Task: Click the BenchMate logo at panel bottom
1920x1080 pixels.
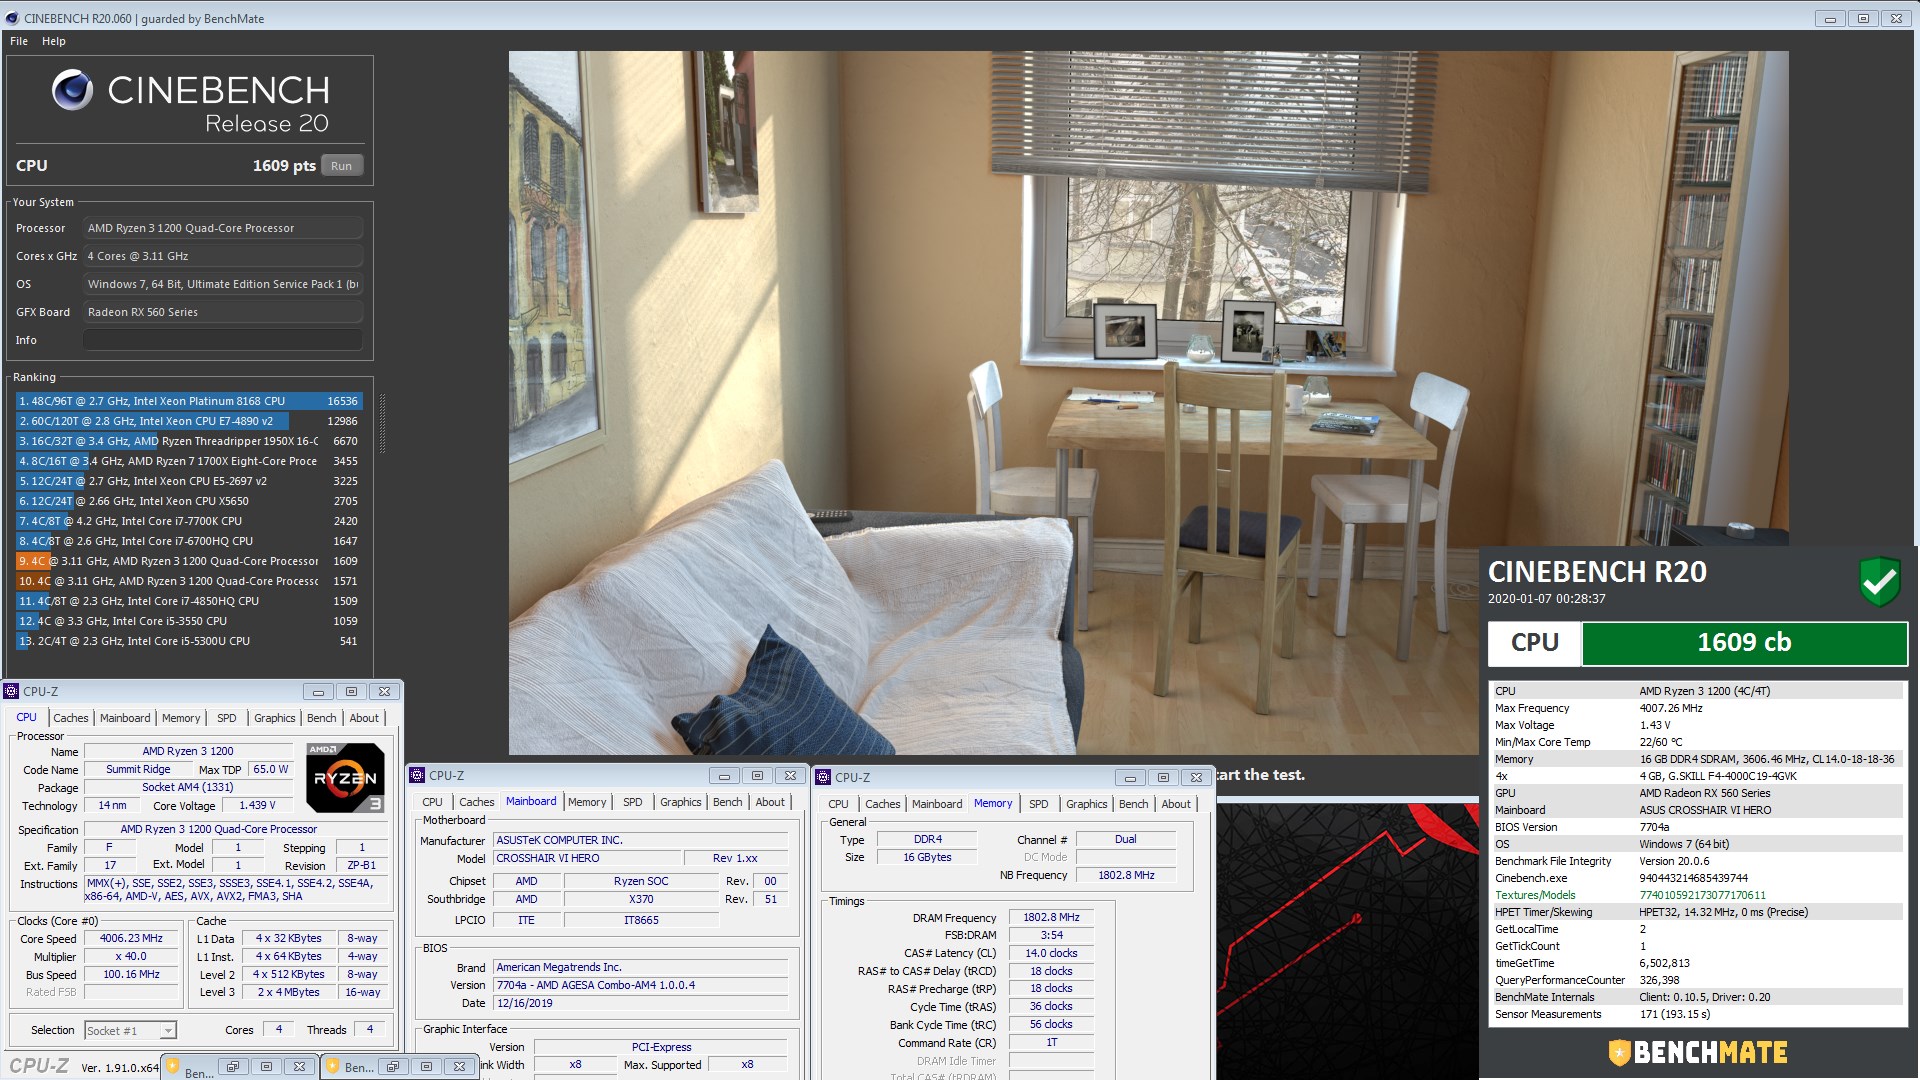Action: (1698, 1052)
